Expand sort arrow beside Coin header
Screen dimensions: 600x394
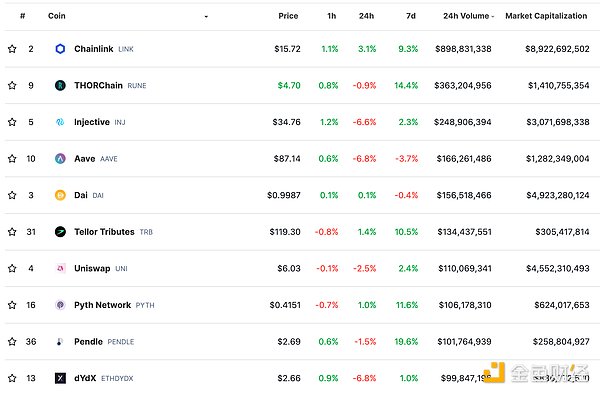point(206,16)
